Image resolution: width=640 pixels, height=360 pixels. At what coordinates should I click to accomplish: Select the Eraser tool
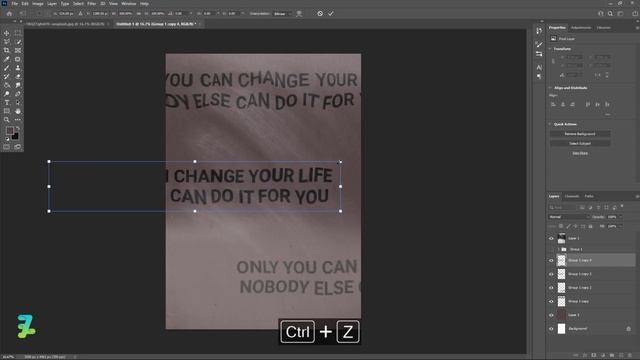[x=18, y=76]
